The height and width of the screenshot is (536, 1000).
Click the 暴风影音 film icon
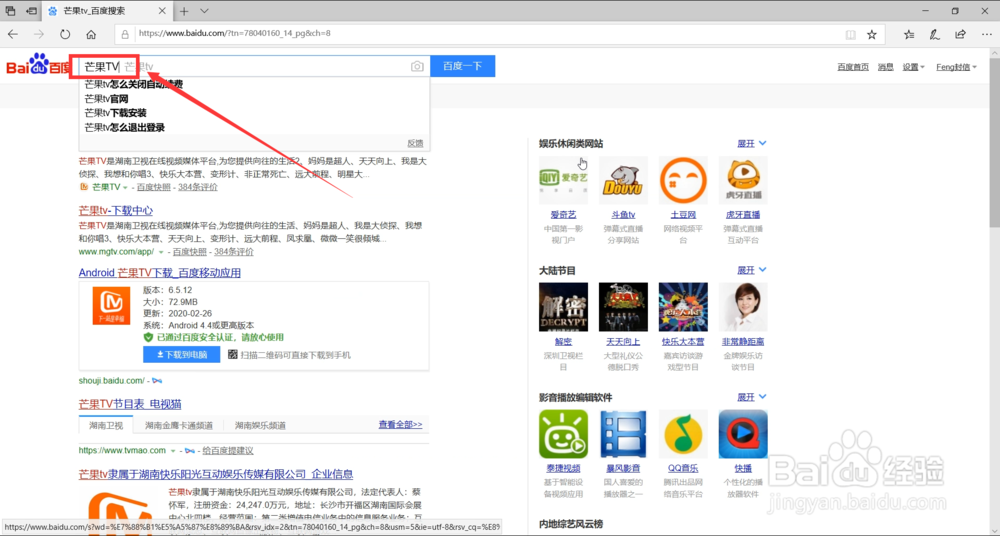point(623,434)
